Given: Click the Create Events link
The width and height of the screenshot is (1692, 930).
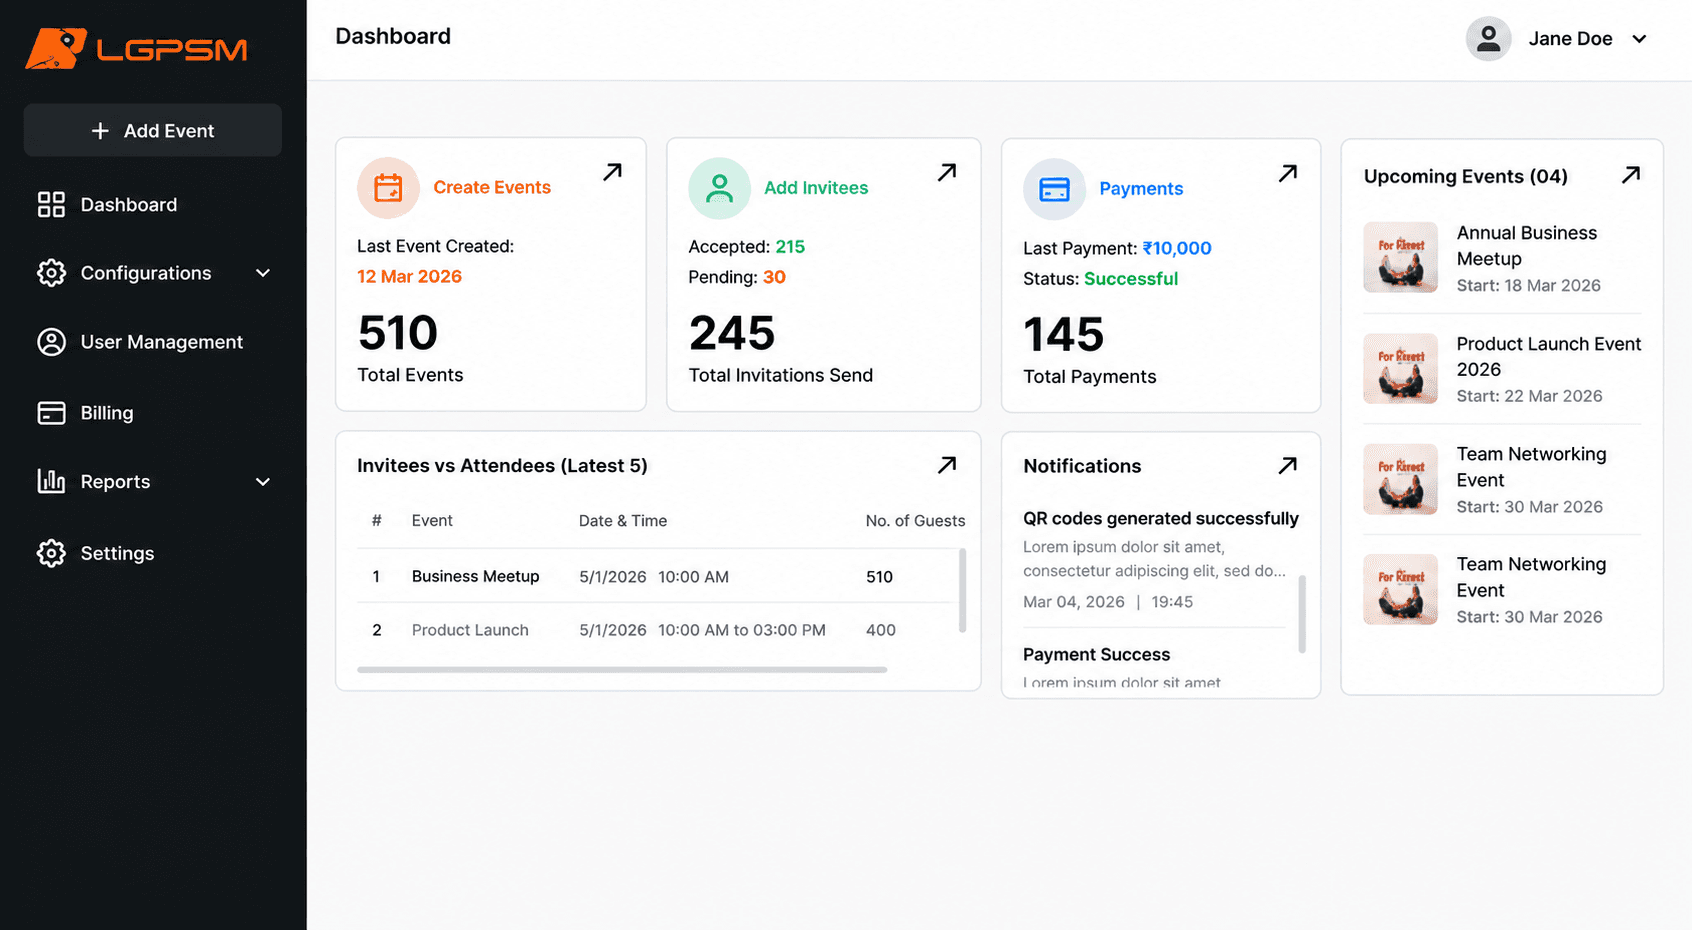Looking at the screenshot, I should pyautogui.click(x=492, y=188).
